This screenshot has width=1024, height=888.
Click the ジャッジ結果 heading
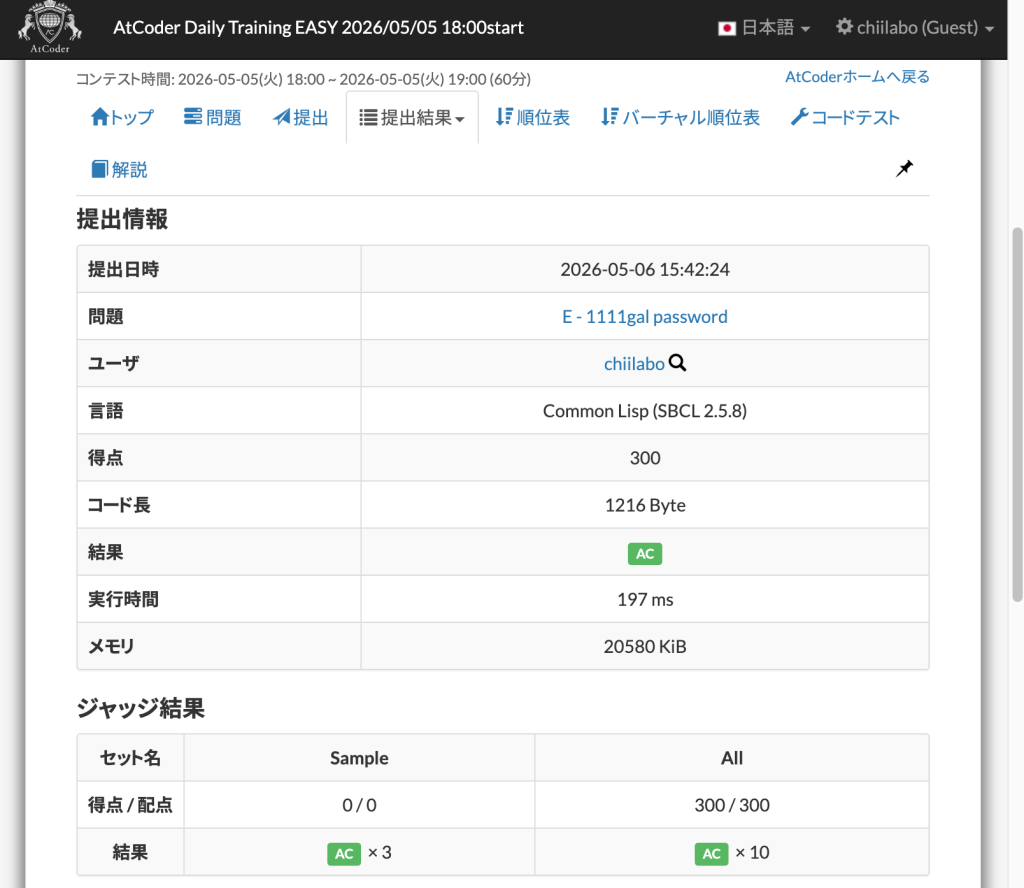[140, 708]
